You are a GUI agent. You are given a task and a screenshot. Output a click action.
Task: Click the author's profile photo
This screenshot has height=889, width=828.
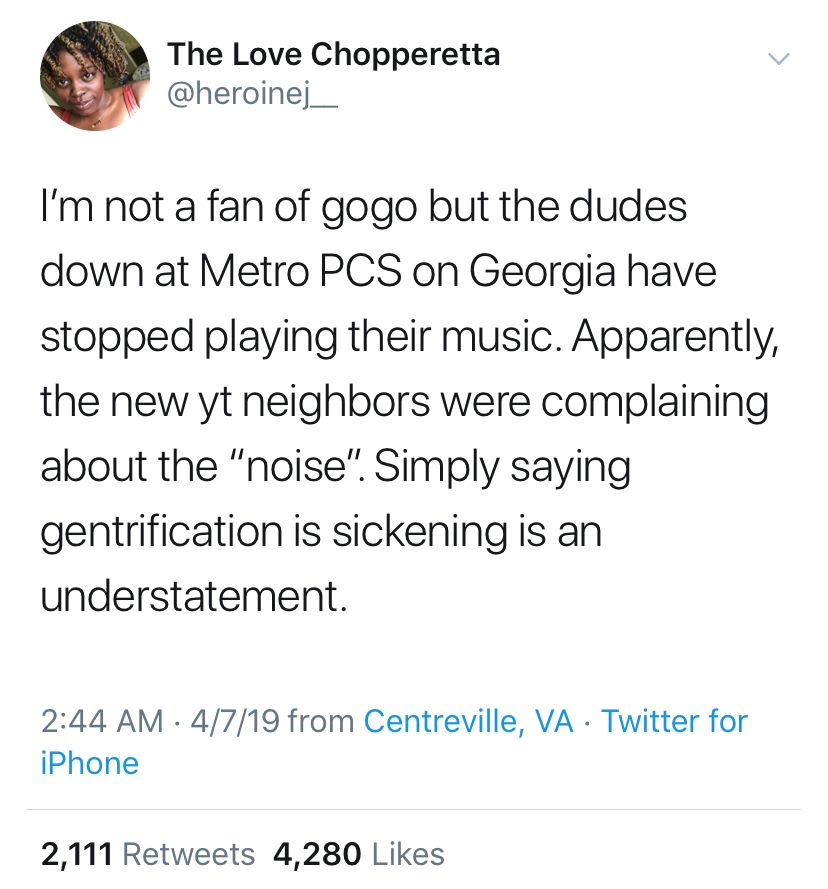pos(88,75)
